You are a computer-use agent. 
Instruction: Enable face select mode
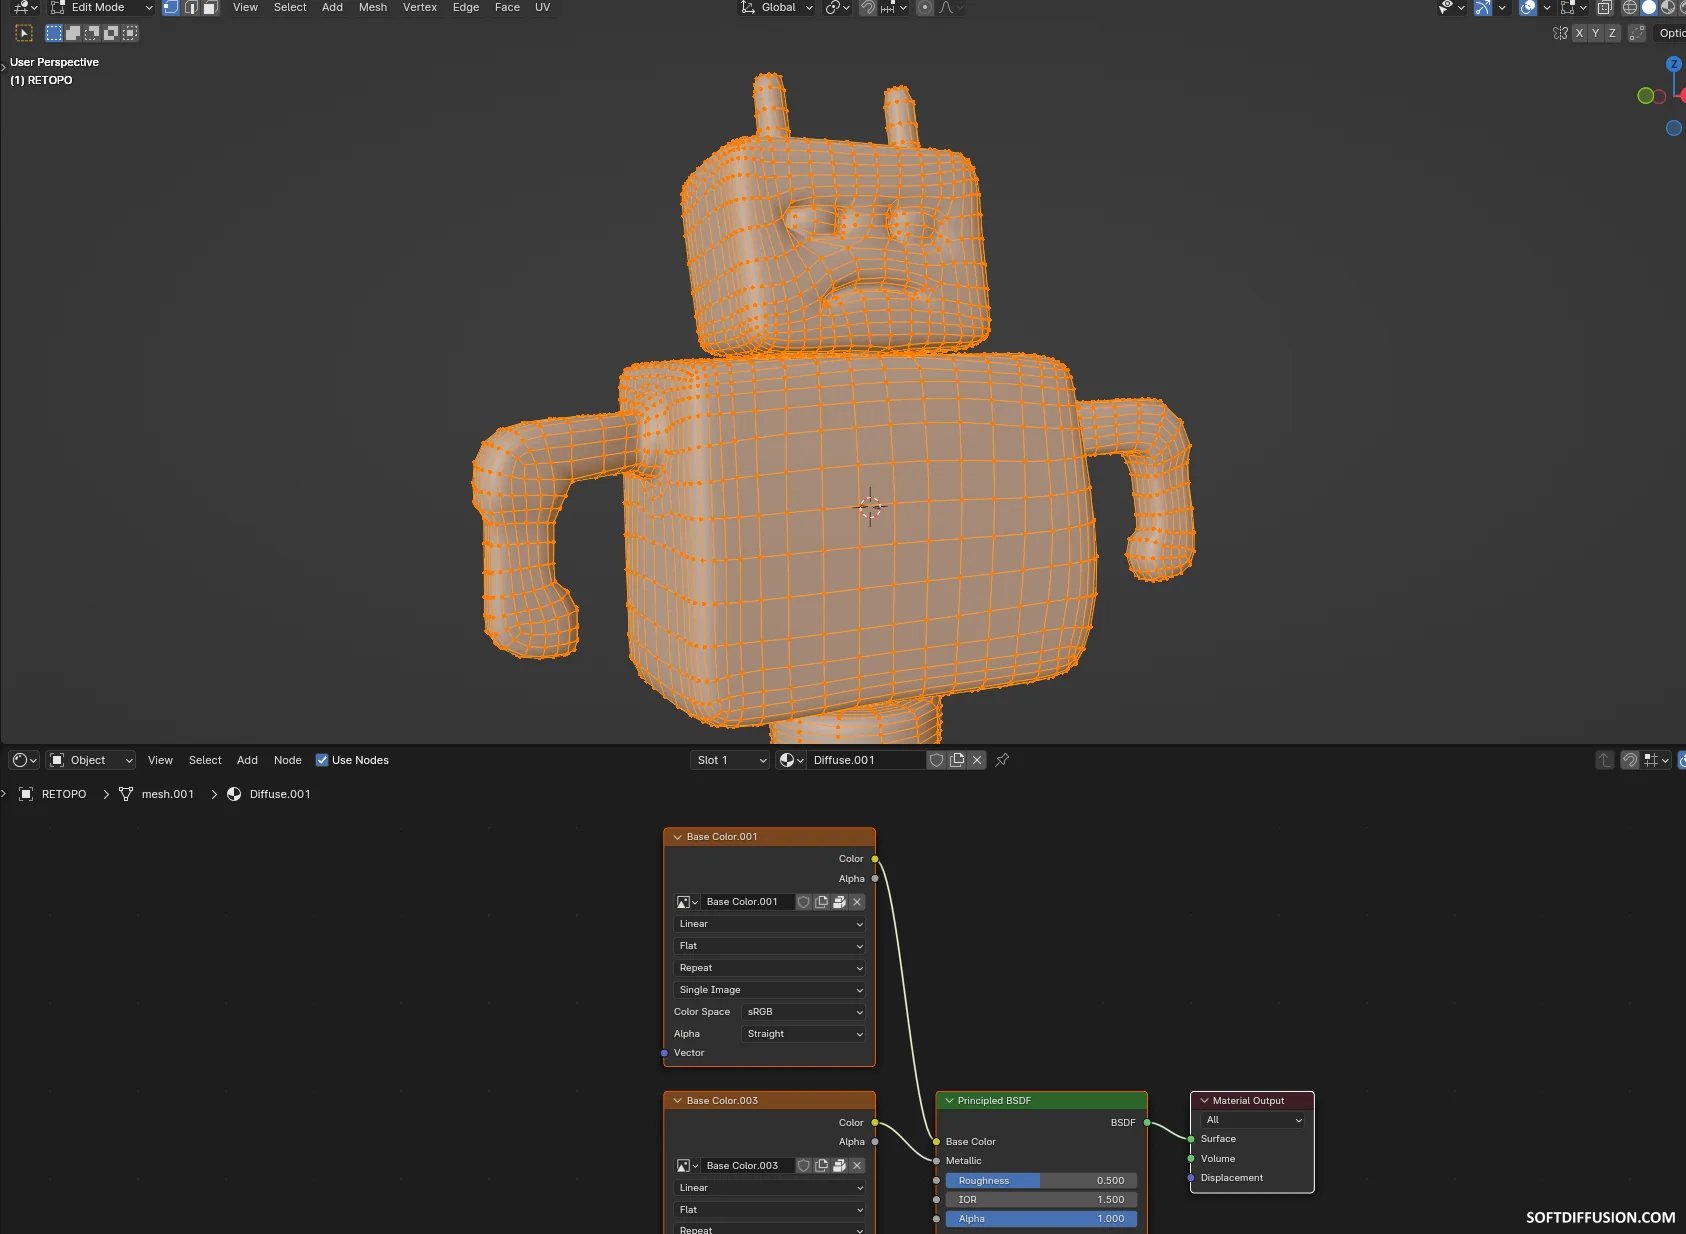pyautogui.click(x=210, y=7)
